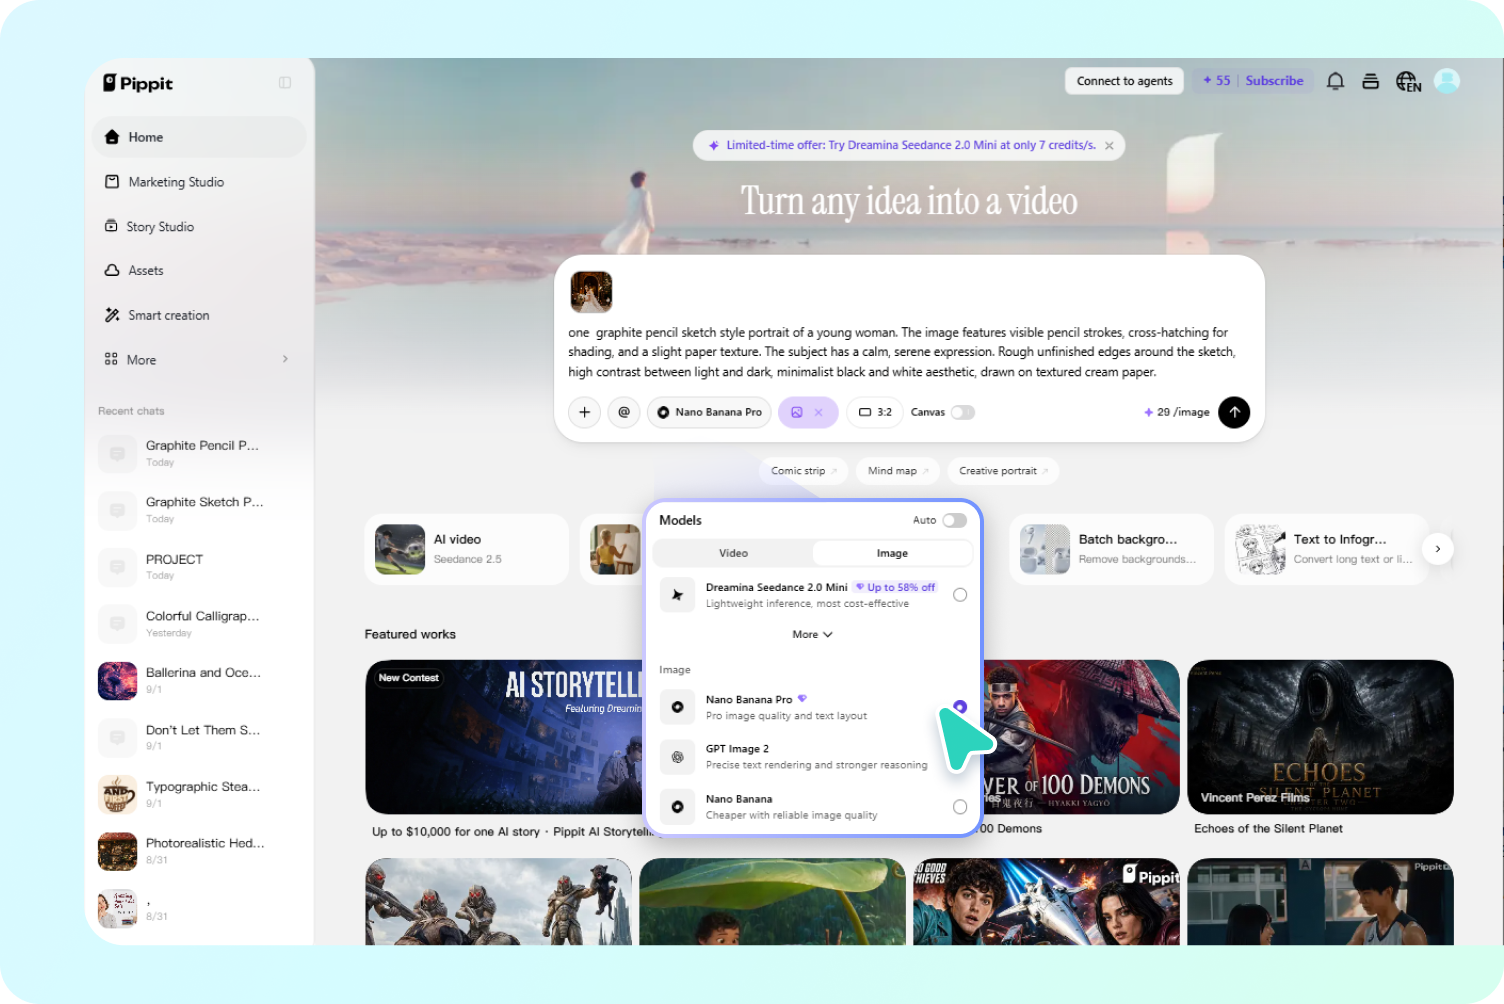
Task: Remove the image mode chip with its X
Action: click(818, 412)
